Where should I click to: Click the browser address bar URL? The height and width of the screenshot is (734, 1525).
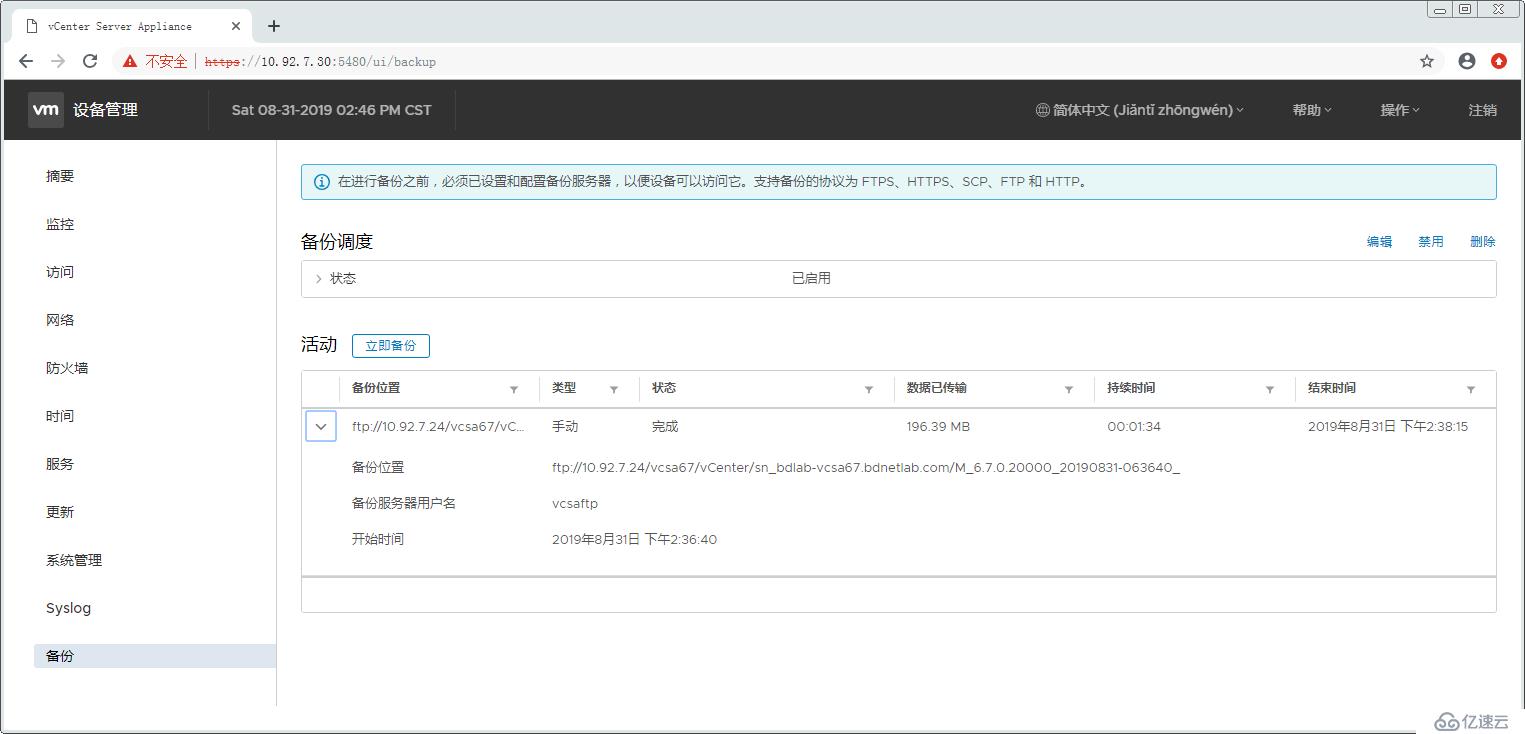pos(320,62)
